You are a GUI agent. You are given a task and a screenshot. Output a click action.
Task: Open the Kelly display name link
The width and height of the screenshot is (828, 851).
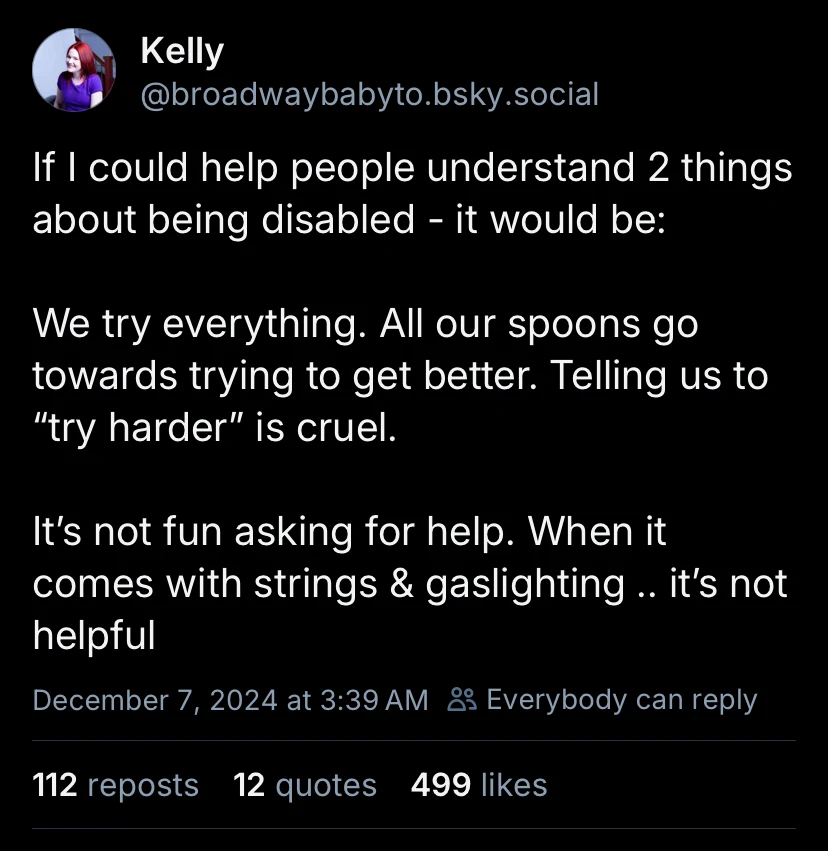pyautogui.click(x=182, y=52)
